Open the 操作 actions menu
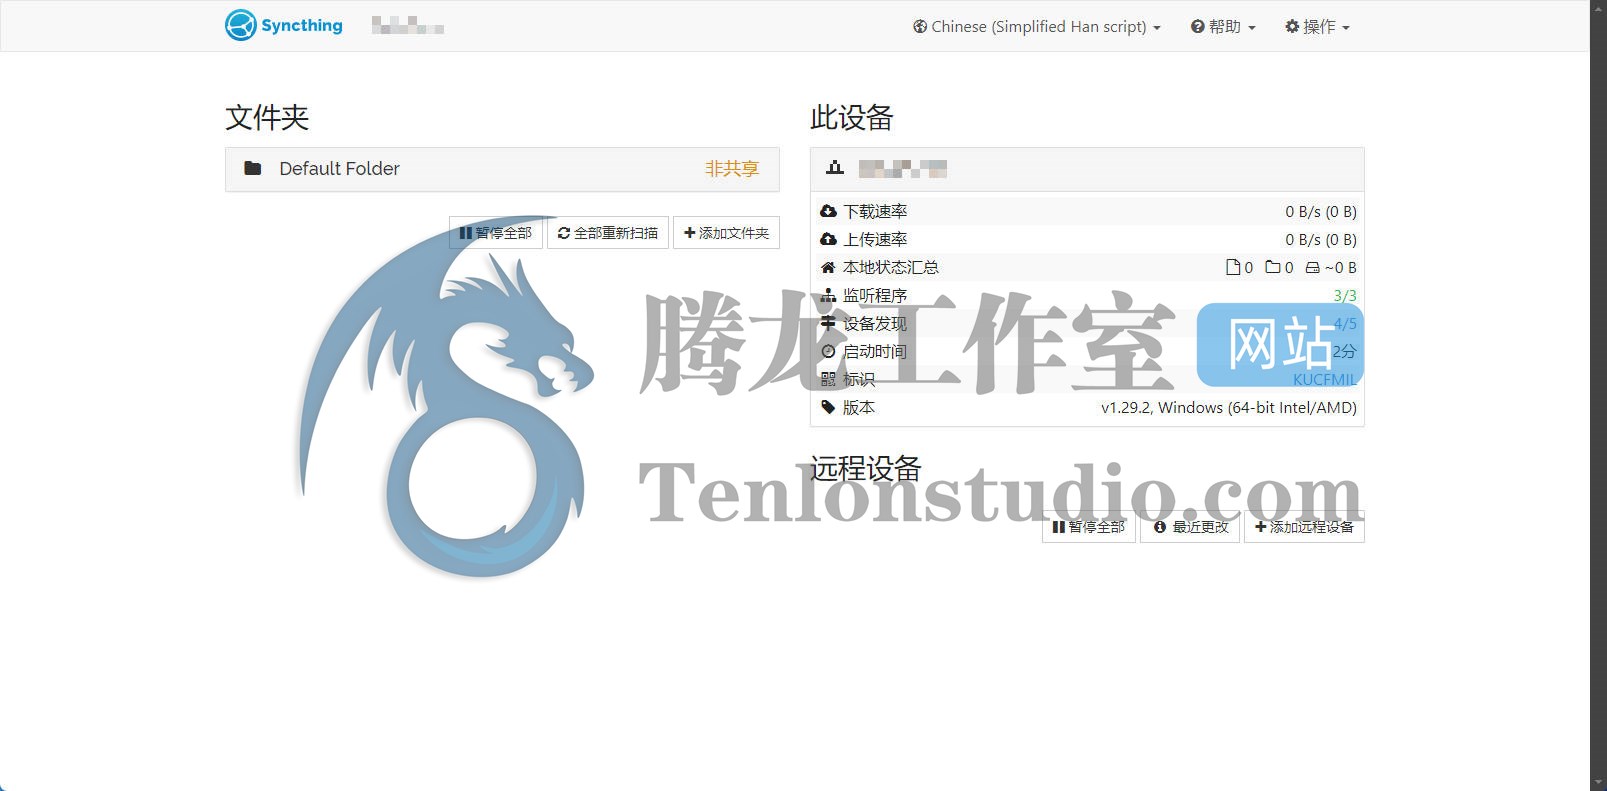This screenshot has width=1607, height=791. click(x=1317, y=27)
